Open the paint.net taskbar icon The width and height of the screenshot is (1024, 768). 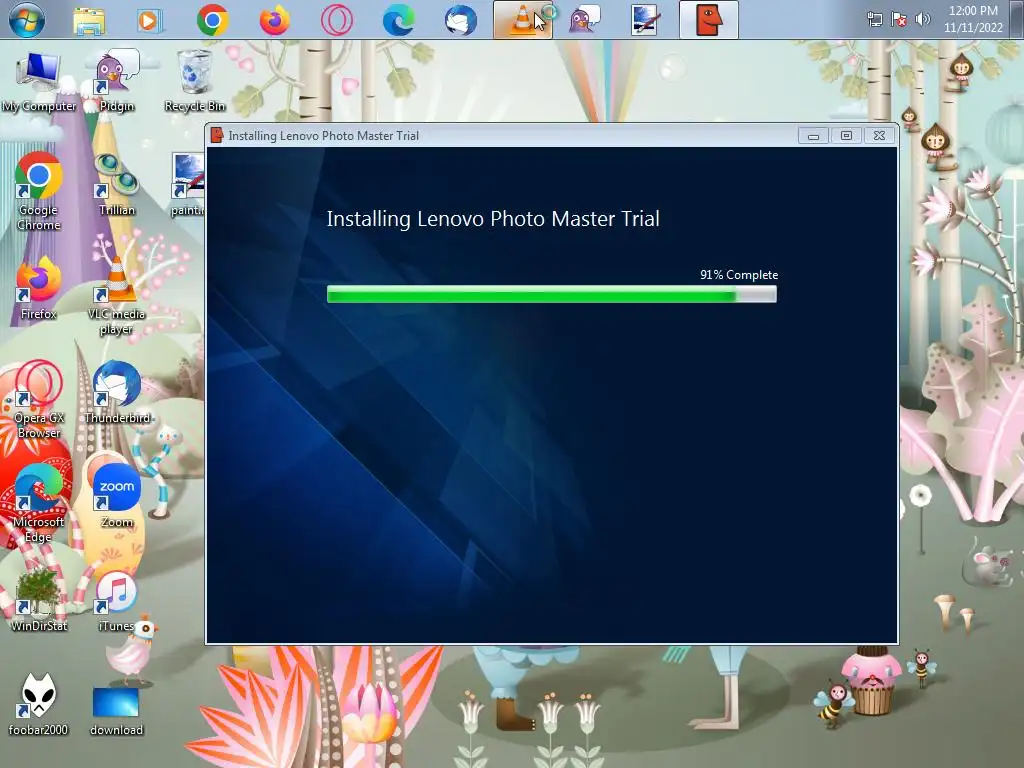point(647,20)
